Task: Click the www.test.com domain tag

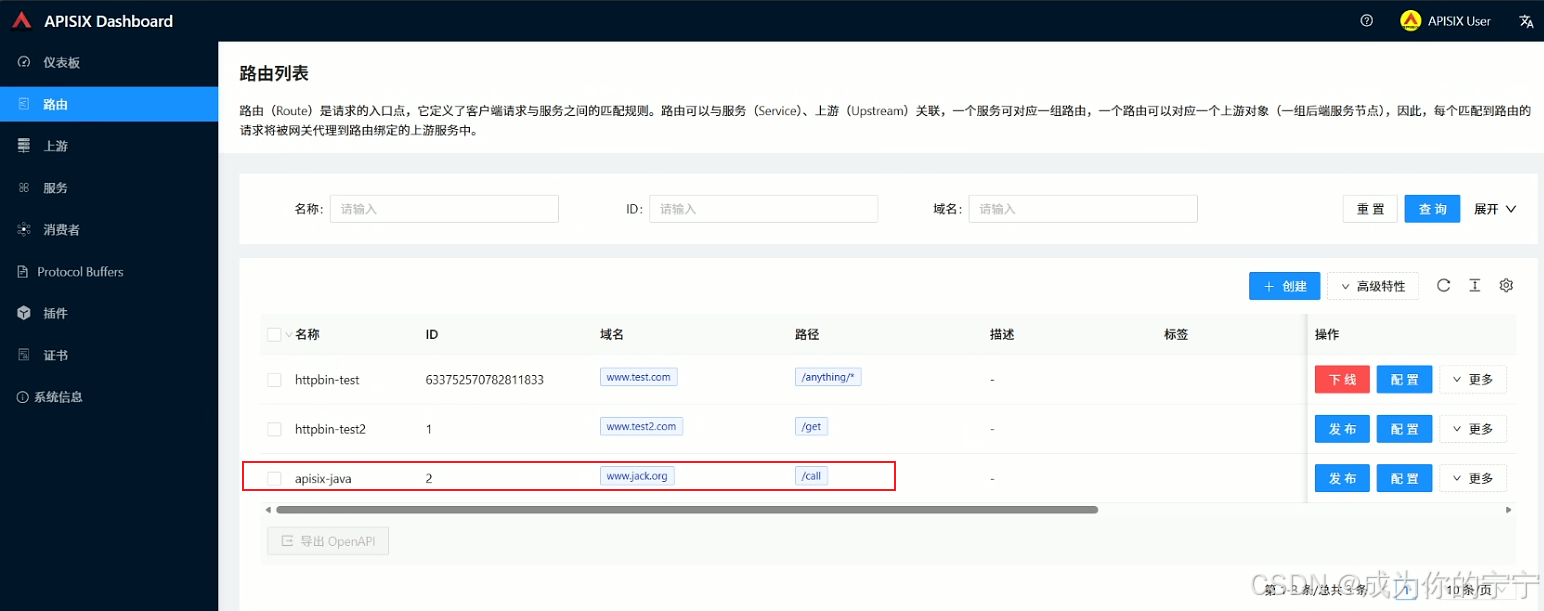Action: click(638, 377)
